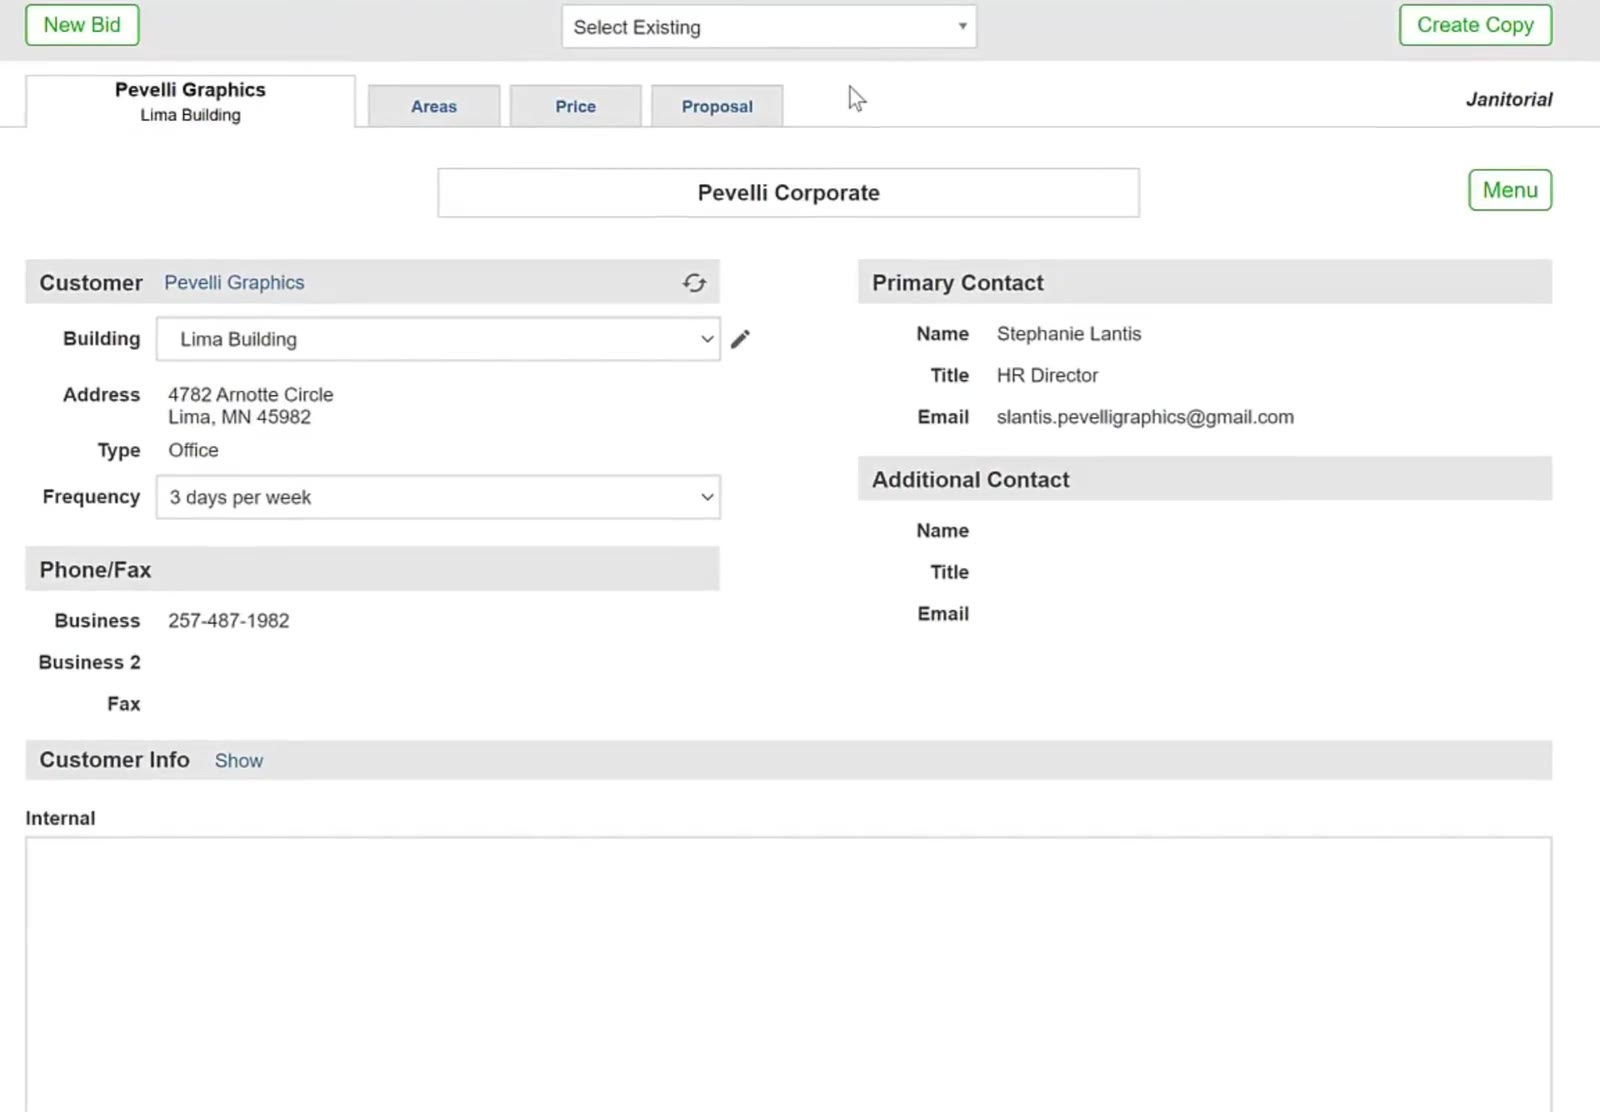Click the business phone 257-487-1982
1600x1112 pixels.
228,621
